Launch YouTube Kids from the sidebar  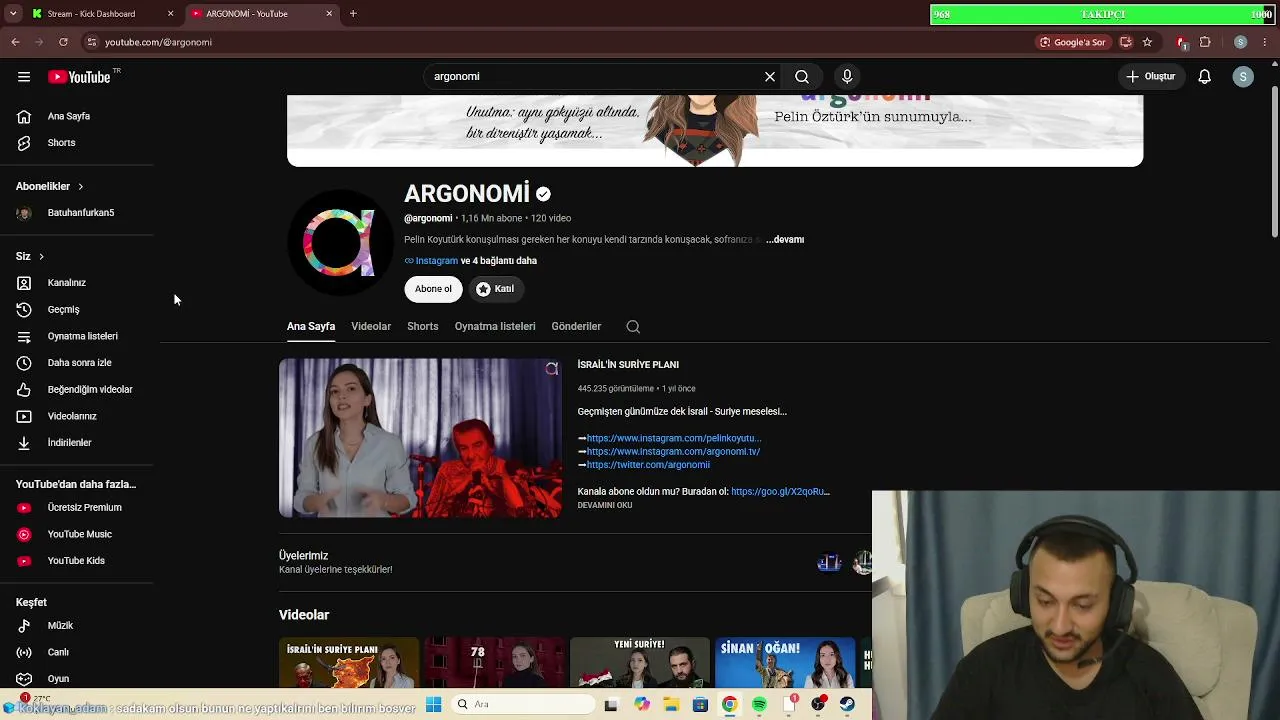tap(77, 561)
